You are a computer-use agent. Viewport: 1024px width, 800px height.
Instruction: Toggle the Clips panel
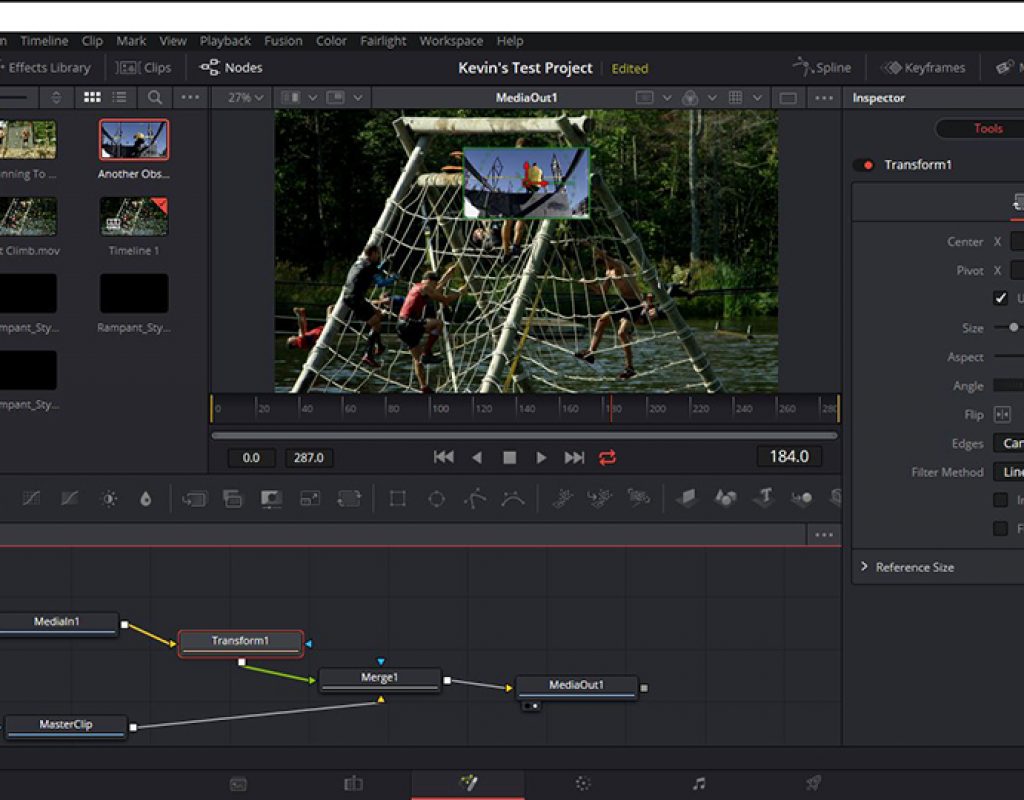[x=144, y=67]
